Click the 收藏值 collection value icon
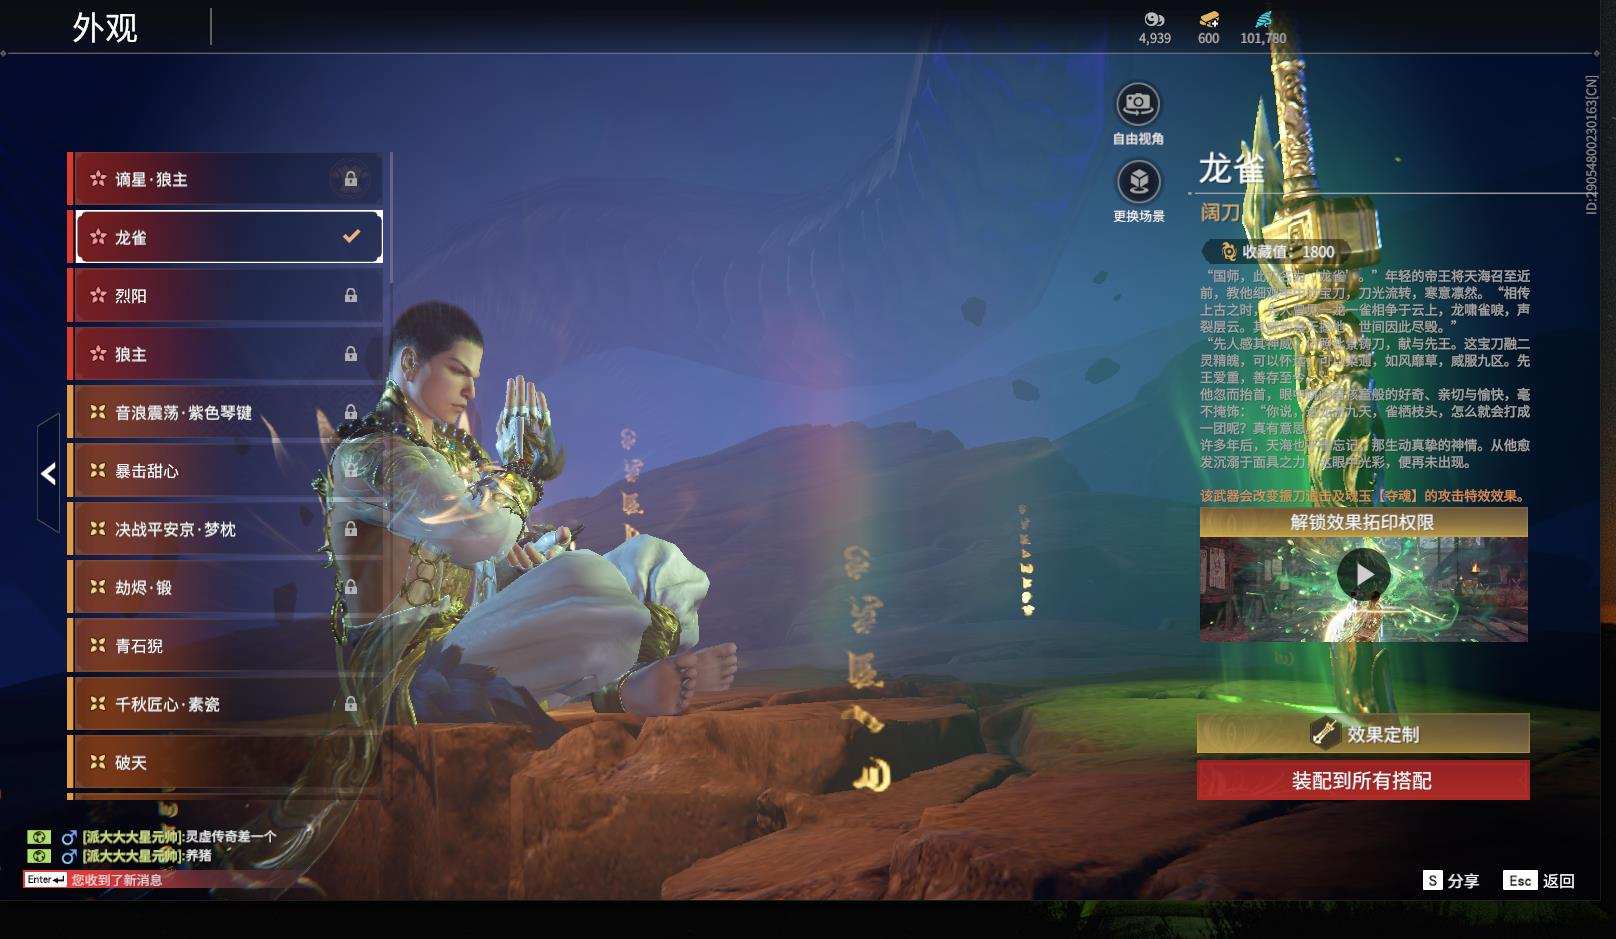 coord(1228,252)
